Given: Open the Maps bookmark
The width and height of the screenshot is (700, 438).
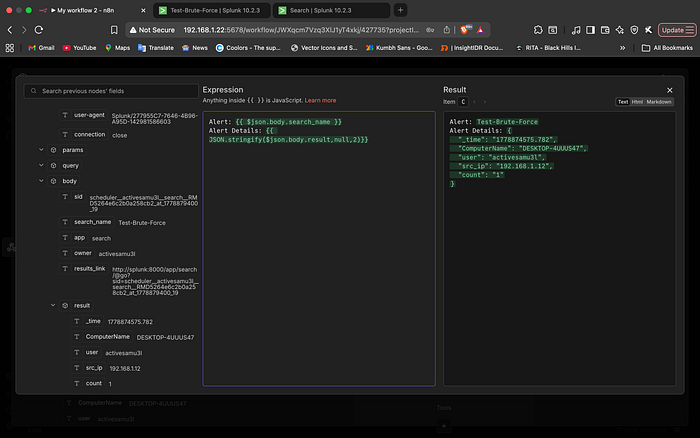Looking at the screenshot, I should [117, 48].
